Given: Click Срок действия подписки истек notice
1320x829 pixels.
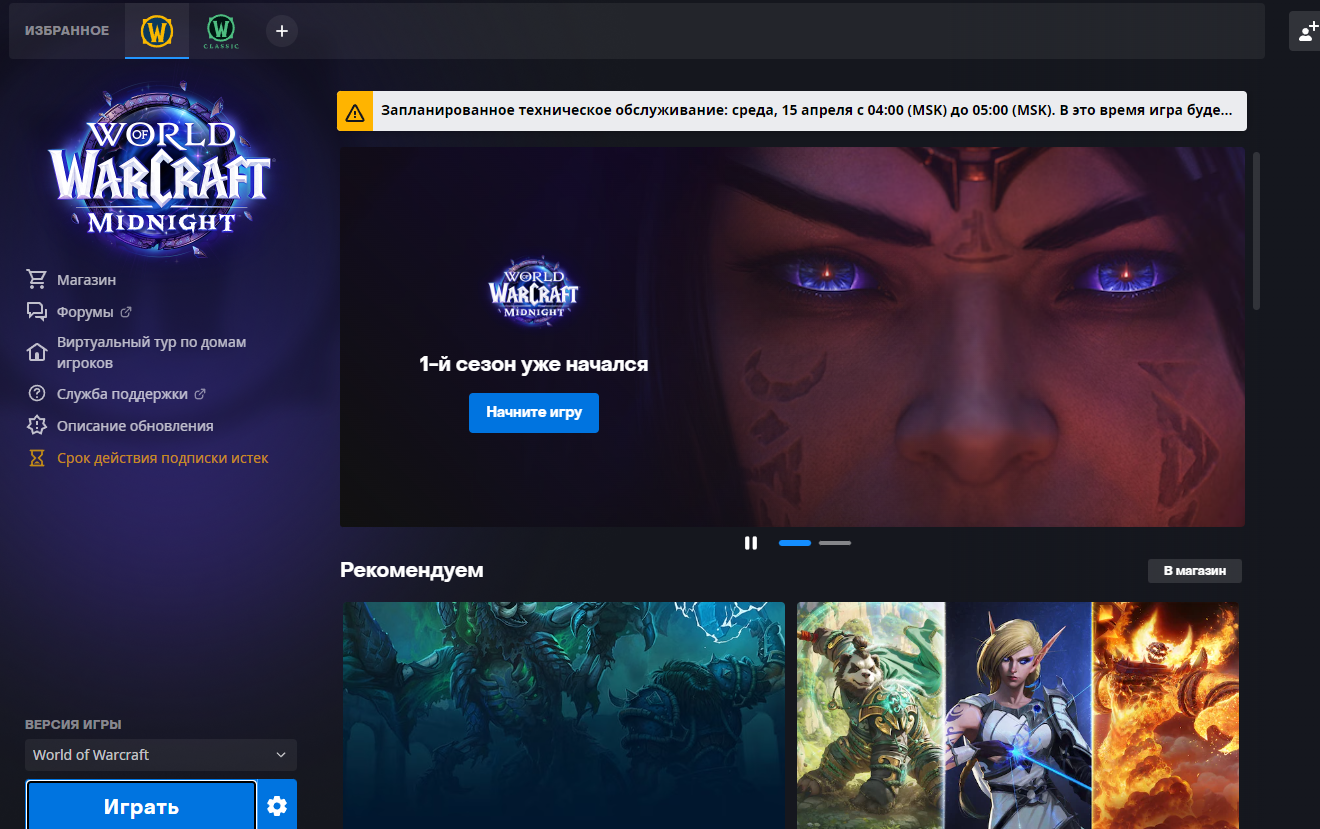Looking at the screenshot, I should click(x=163, y=458).
